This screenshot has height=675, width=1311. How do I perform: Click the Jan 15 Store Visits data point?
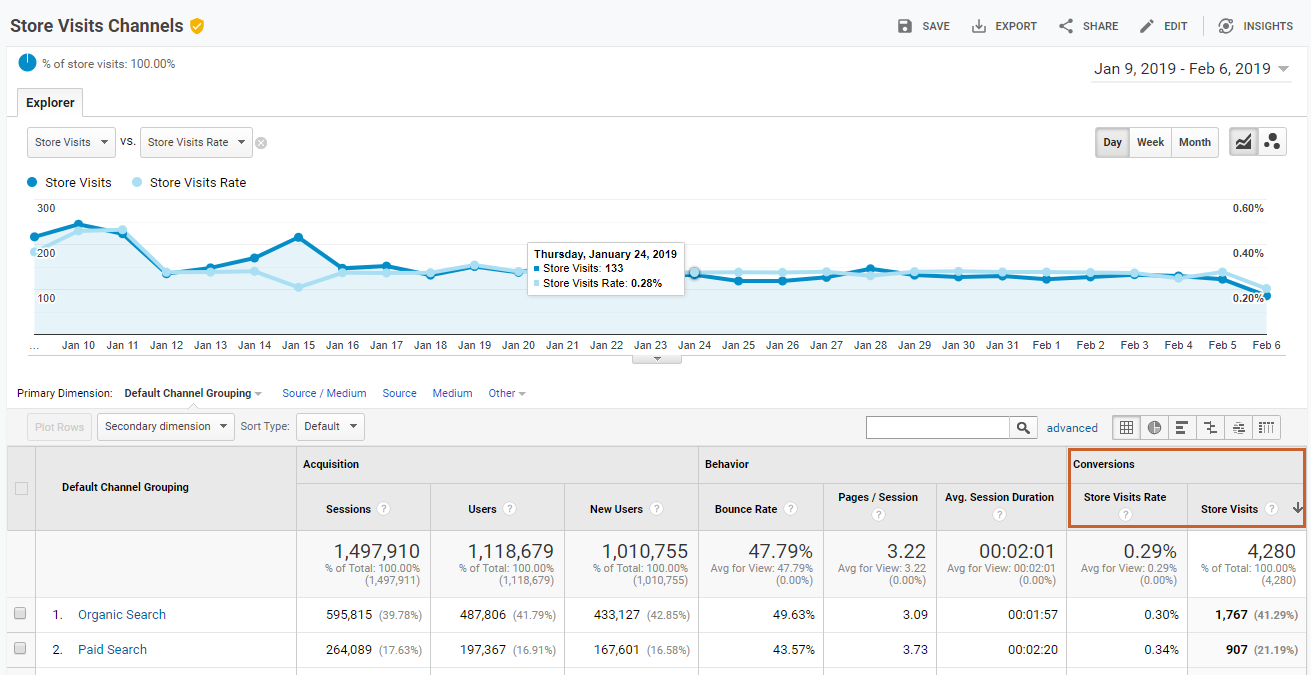pos(299,238)
